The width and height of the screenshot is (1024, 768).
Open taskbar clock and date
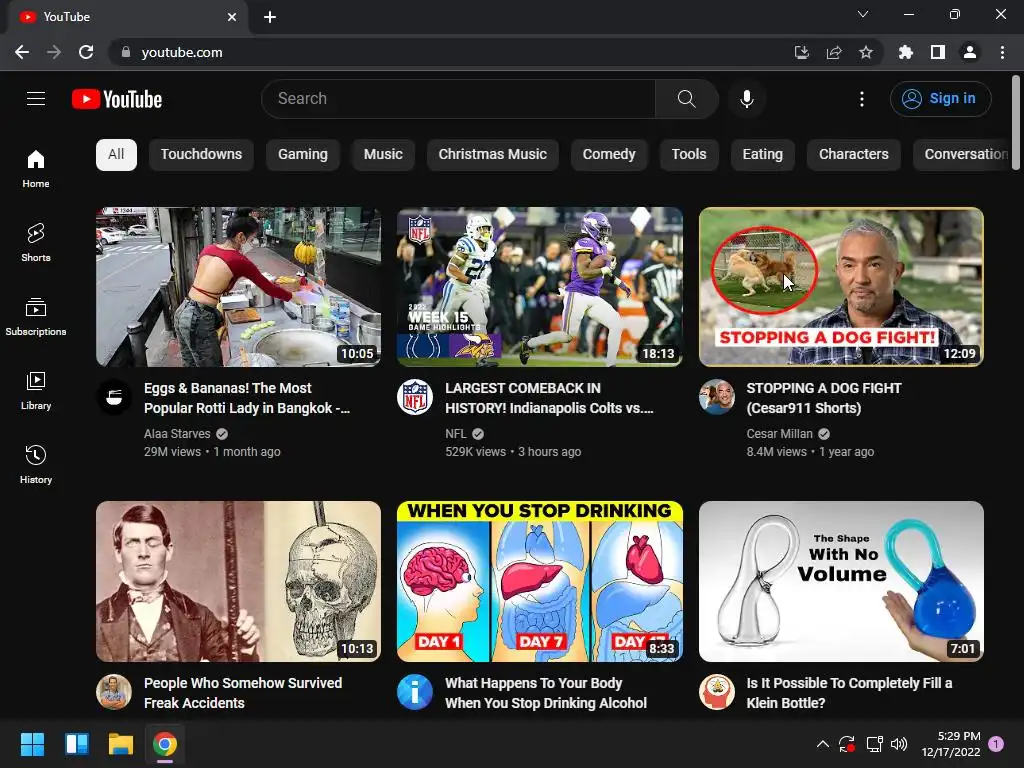point(951,744)
